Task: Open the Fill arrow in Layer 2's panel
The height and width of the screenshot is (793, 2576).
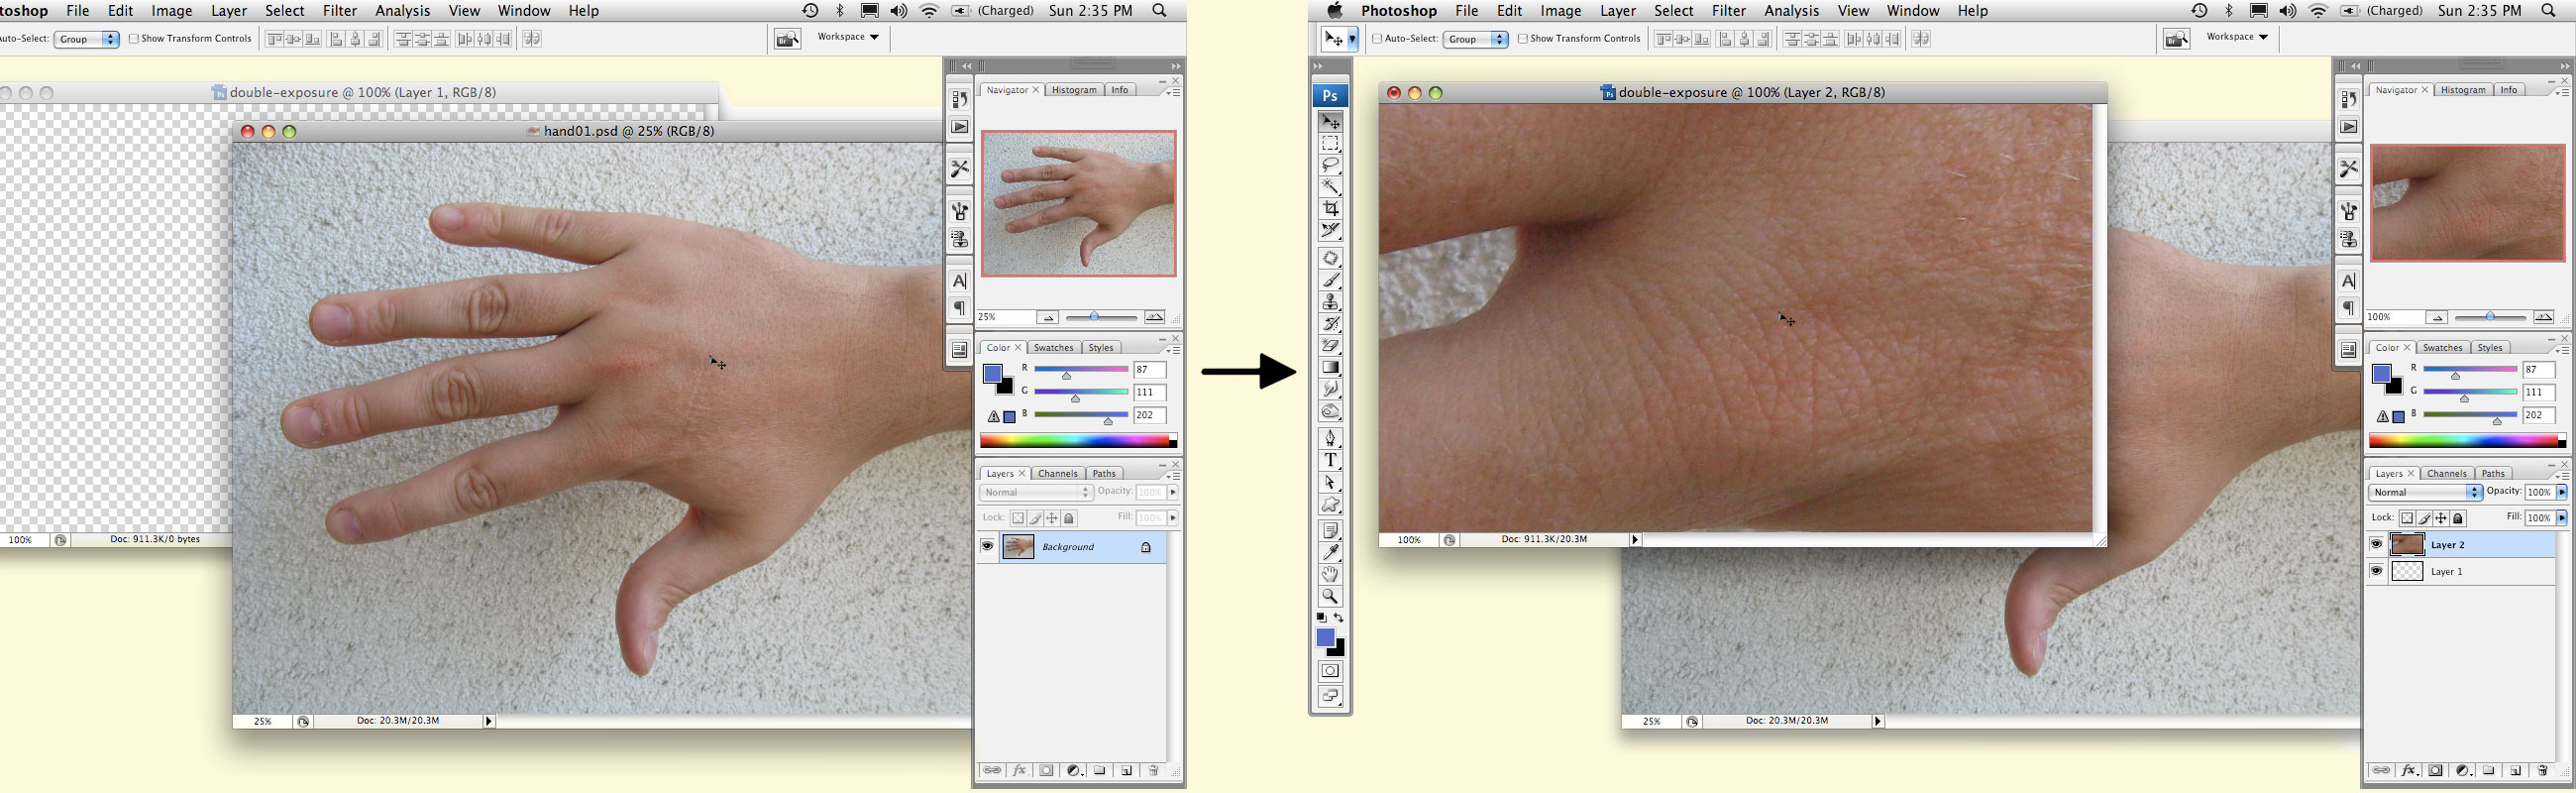Action: [2561, 518]
